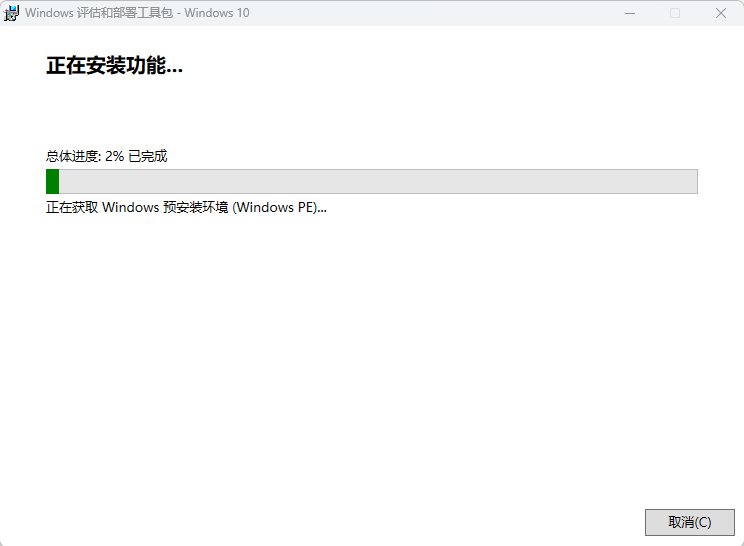Click the word Windows in status line
This screenshot has height=546, width=744.
point(130,208)
